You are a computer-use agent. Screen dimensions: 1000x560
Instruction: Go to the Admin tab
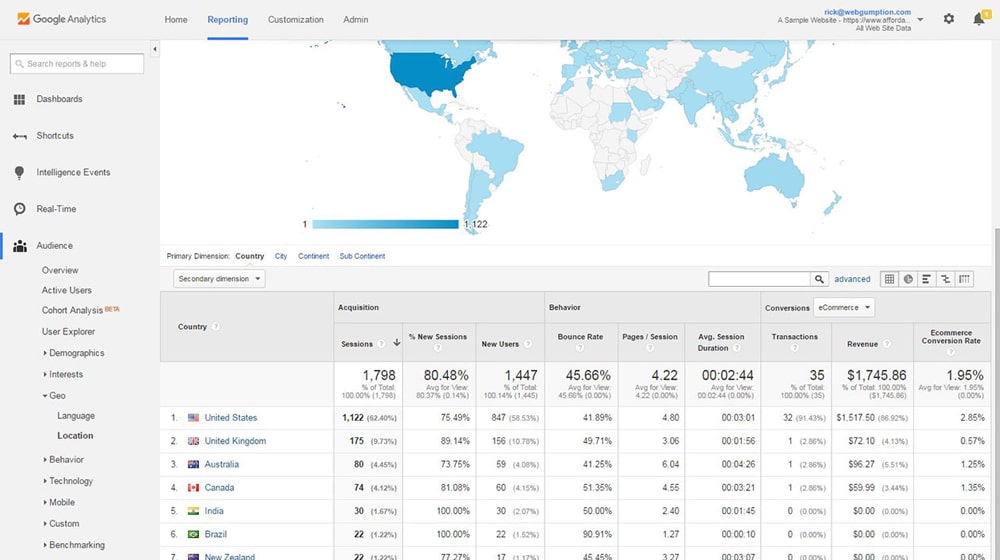pos(355,20)
